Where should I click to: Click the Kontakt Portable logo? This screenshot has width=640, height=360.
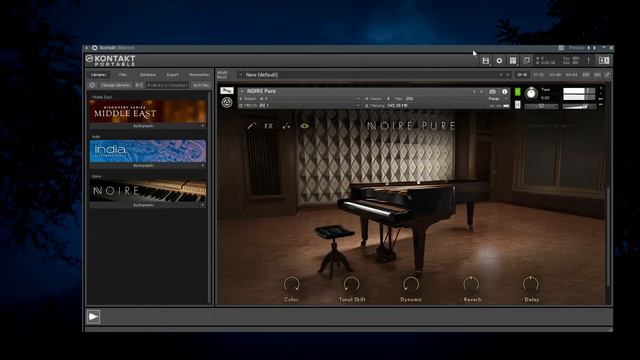(111, 60)
